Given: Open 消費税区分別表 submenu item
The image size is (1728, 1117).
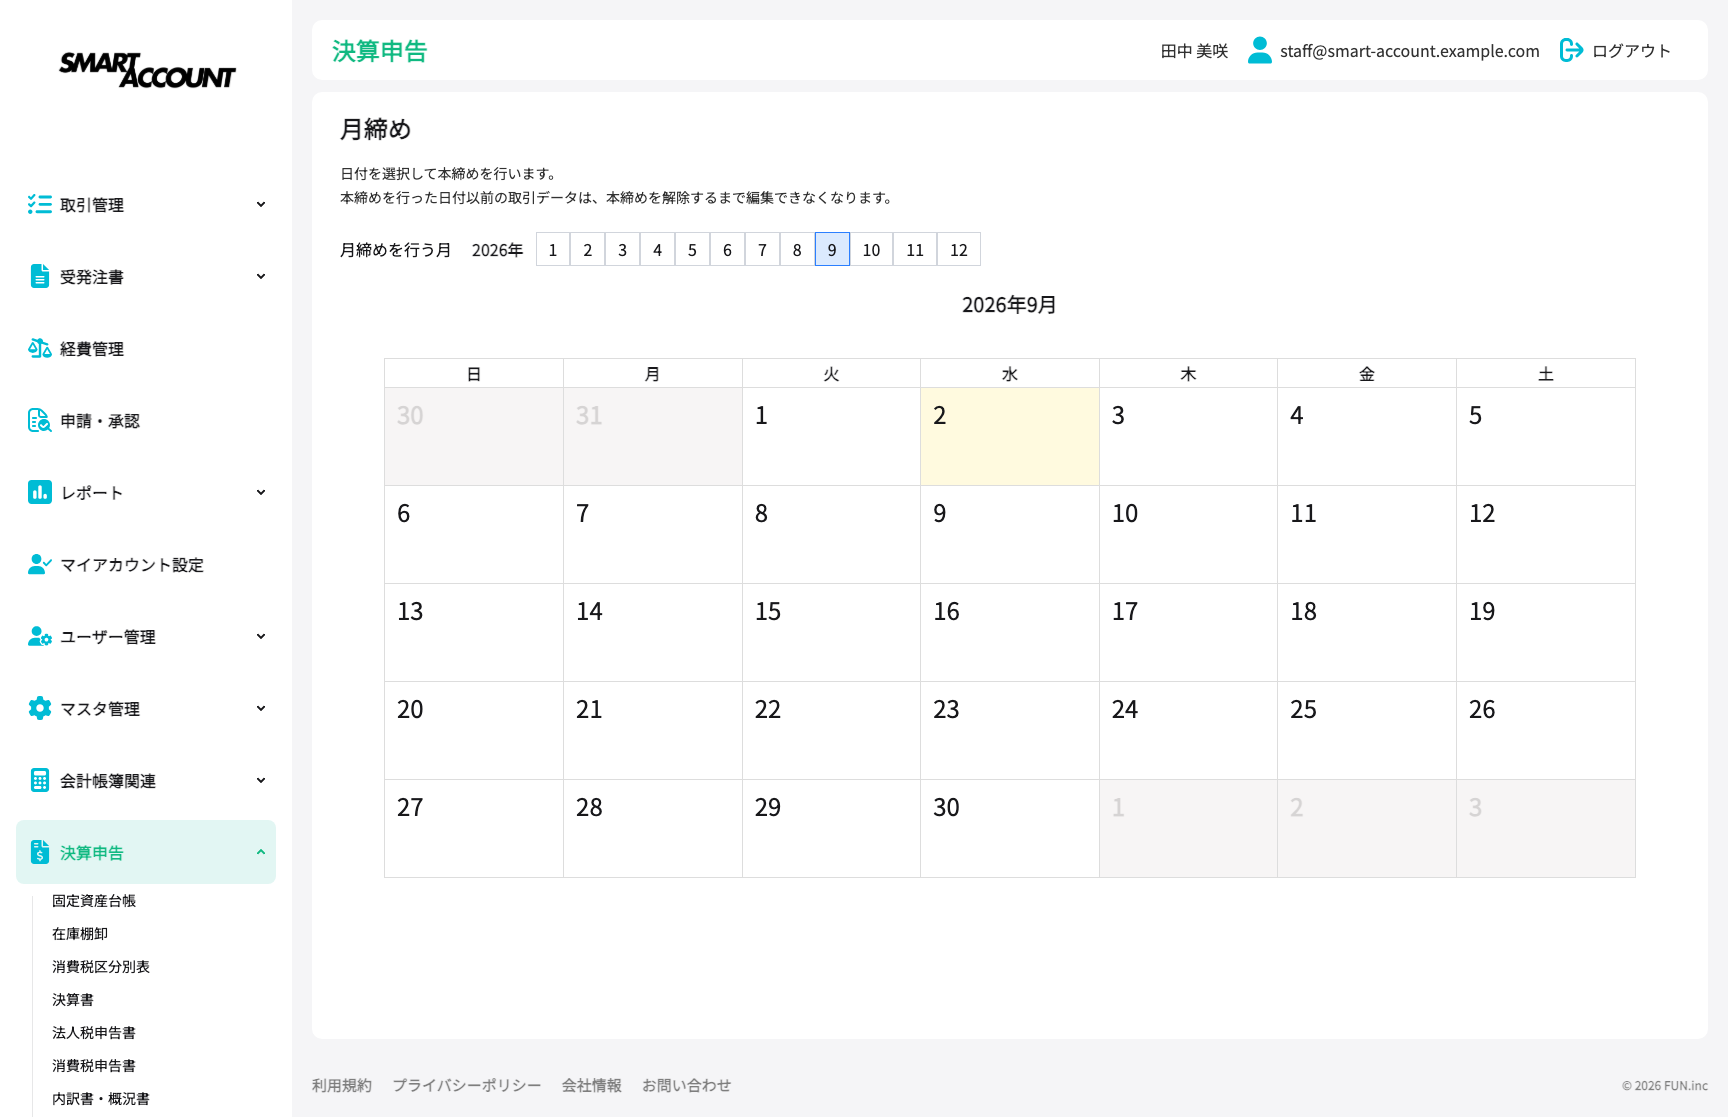Looking at the screenshot, I should coord(101,967).
